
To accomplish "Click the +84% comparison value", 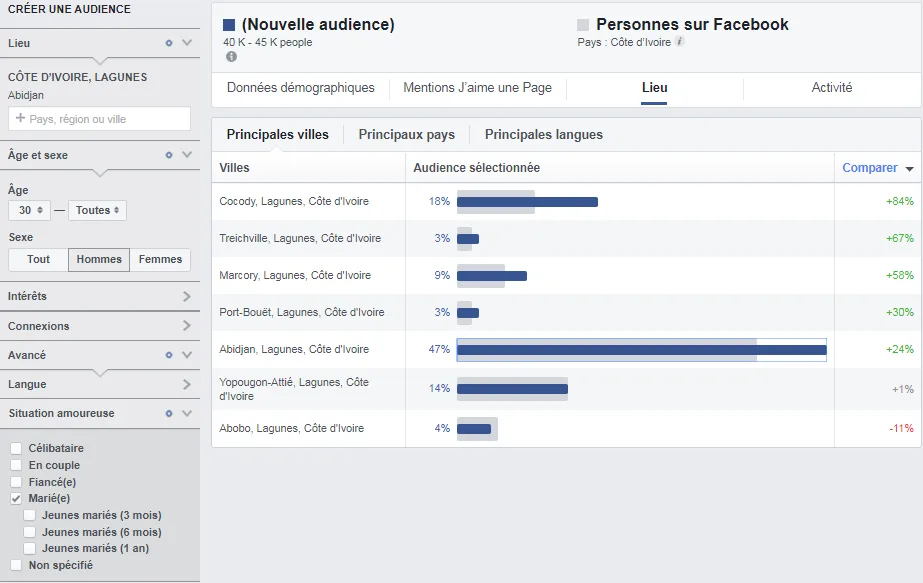I will pos(899,201).
